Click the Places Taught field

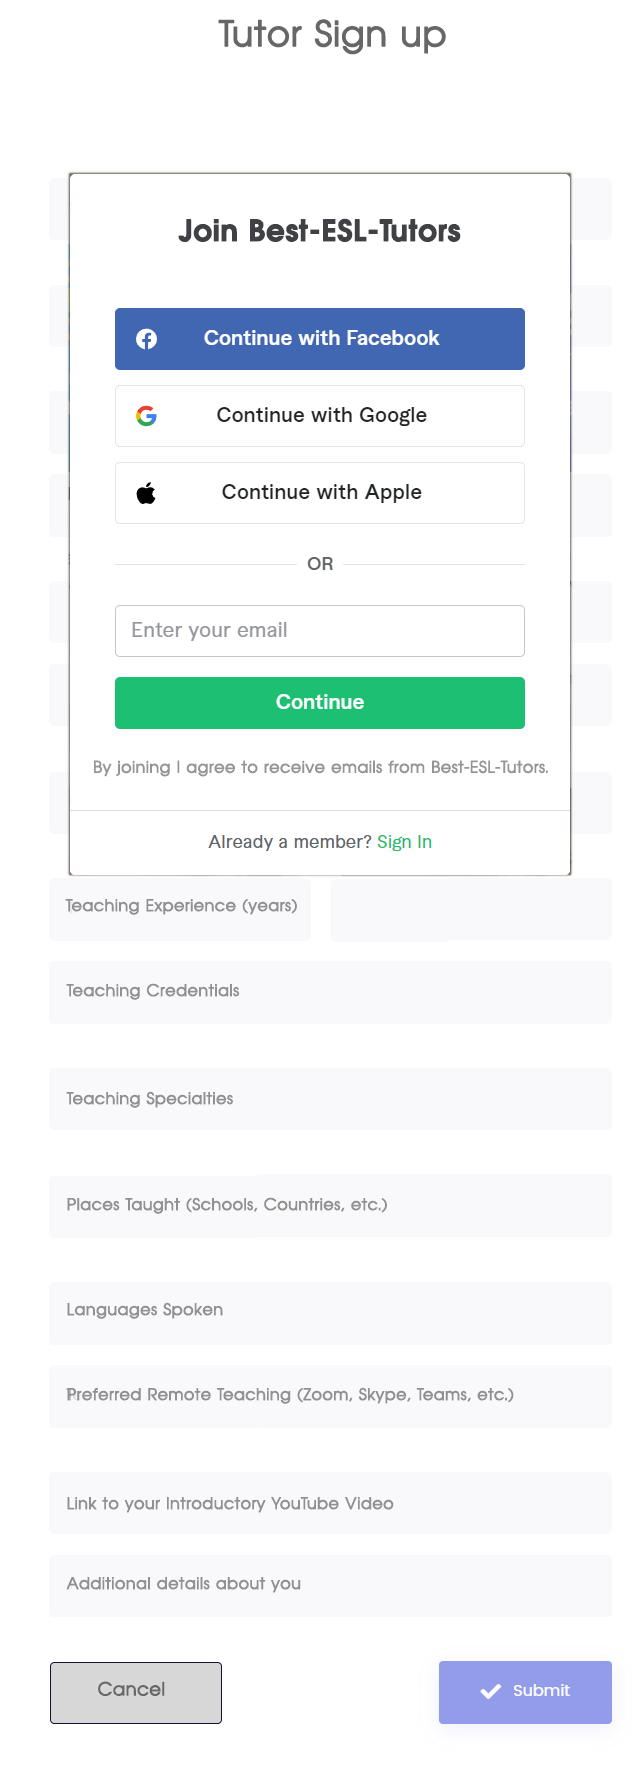[330, 1205]
